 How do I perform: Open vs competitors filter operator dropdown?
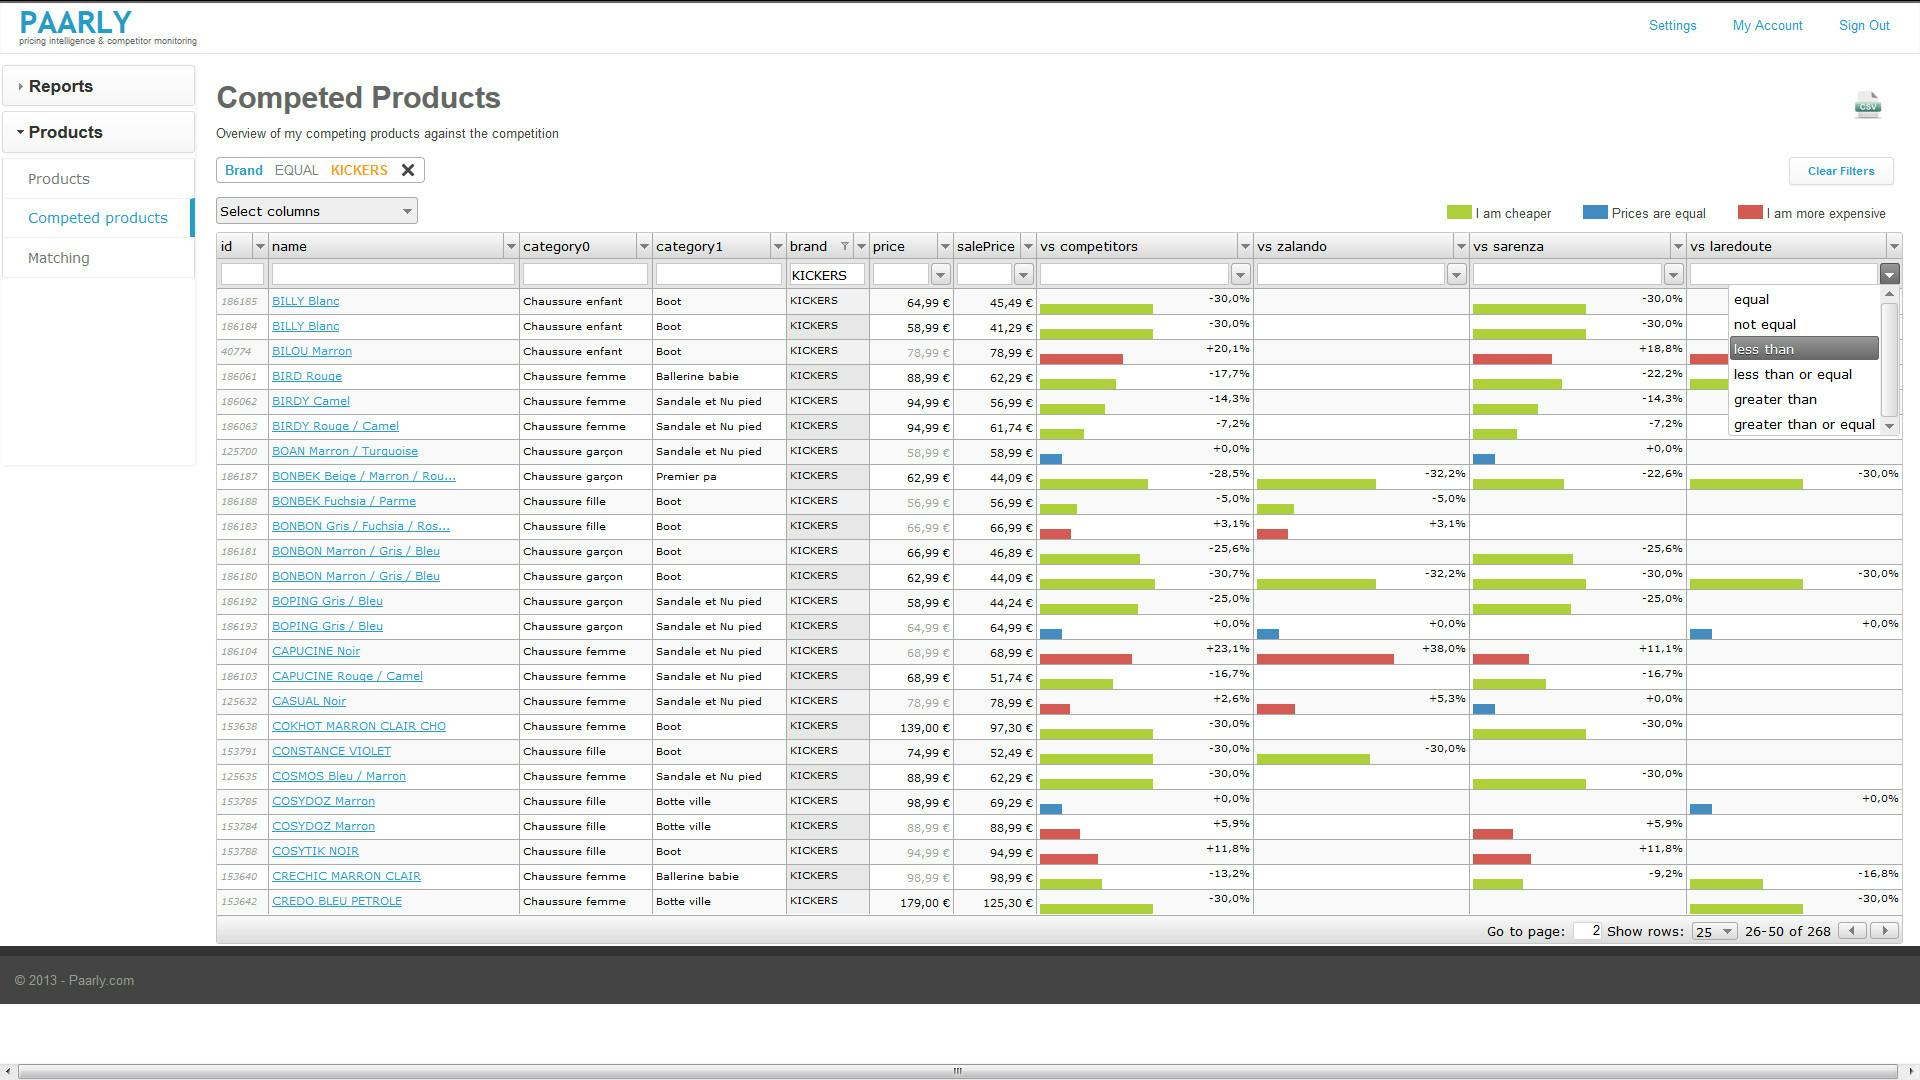(1240, 274)
